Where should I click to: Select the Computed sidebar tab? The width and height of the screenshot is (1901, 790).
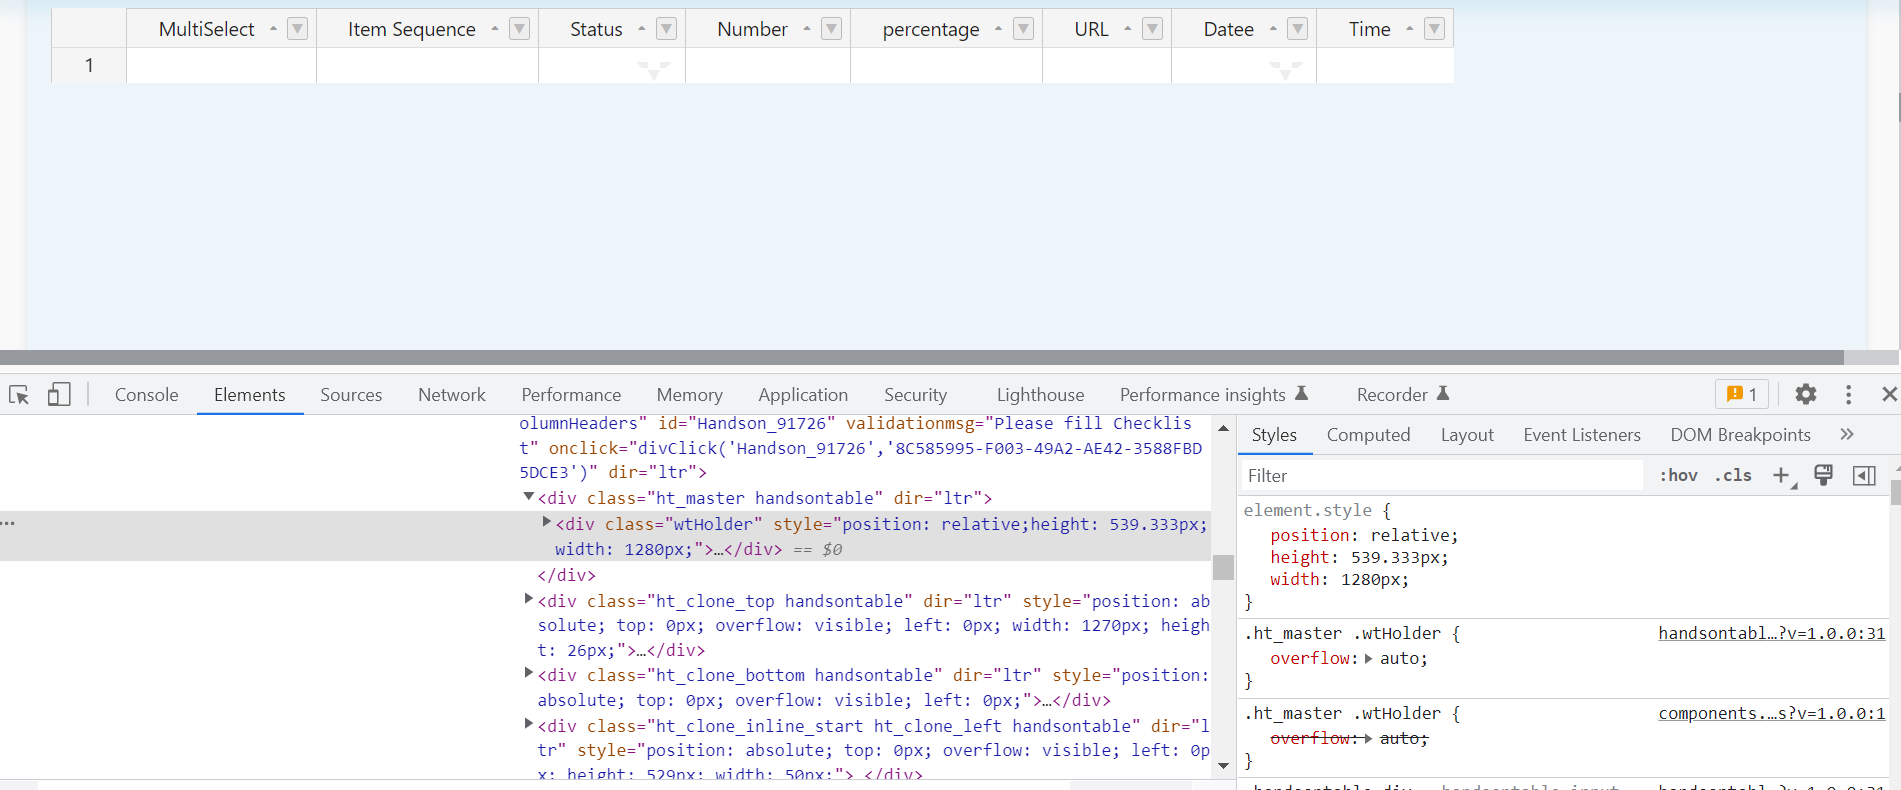tap(1368, 435)
